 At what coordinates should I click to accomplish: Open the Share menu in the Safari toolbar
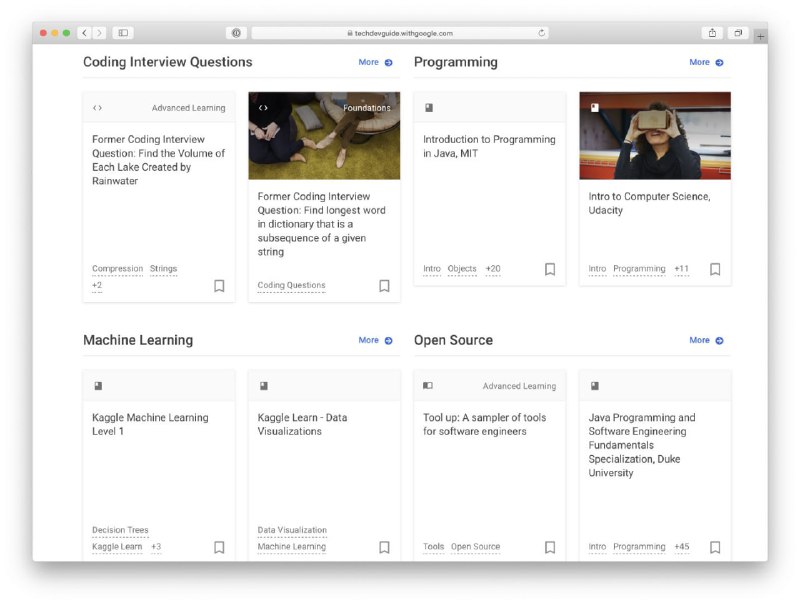[711, 32]
